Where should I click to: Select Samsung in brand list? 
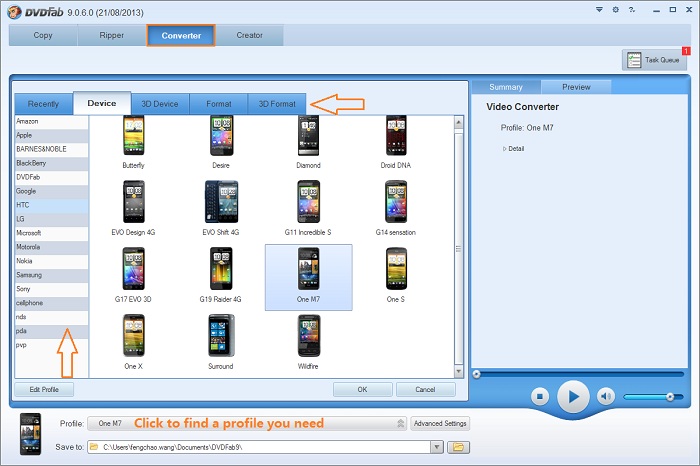51,275
